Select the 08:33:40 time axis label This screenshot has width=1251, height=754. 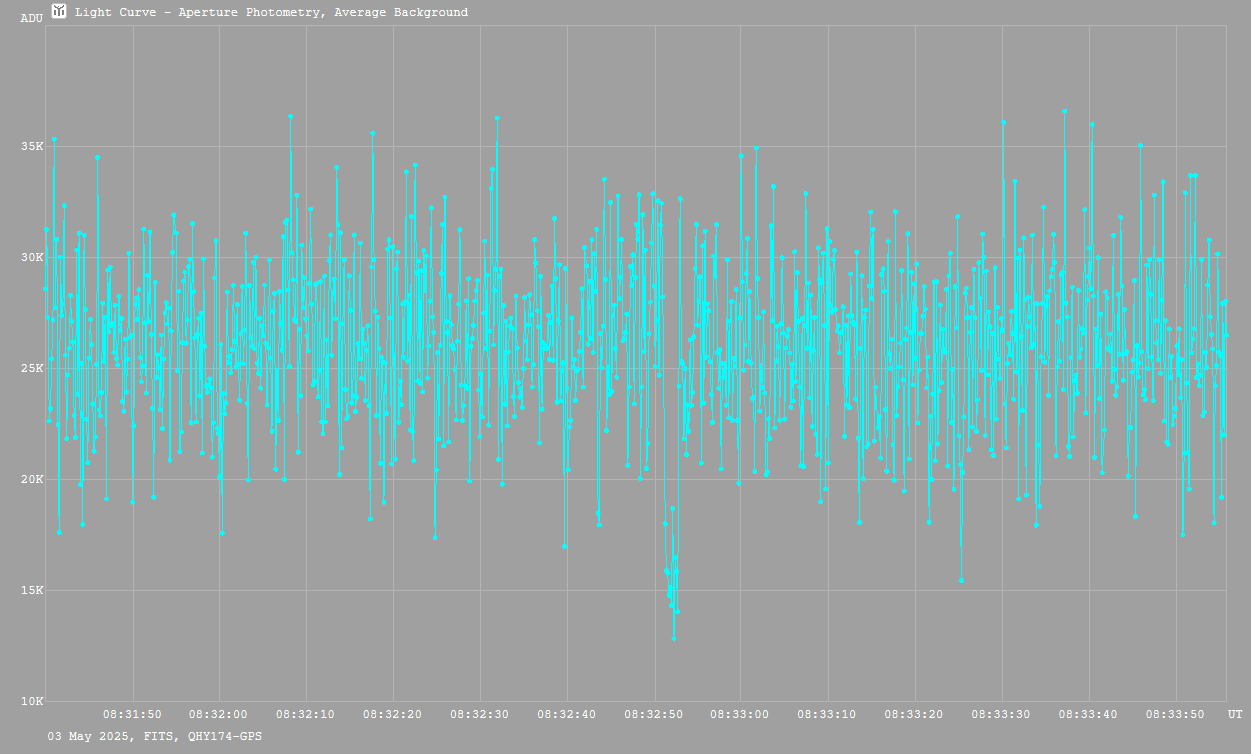[1088, 714]
